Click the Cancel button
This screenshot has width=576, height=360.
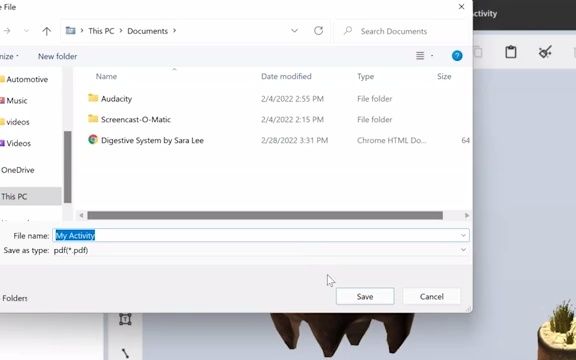coord(432,296)
